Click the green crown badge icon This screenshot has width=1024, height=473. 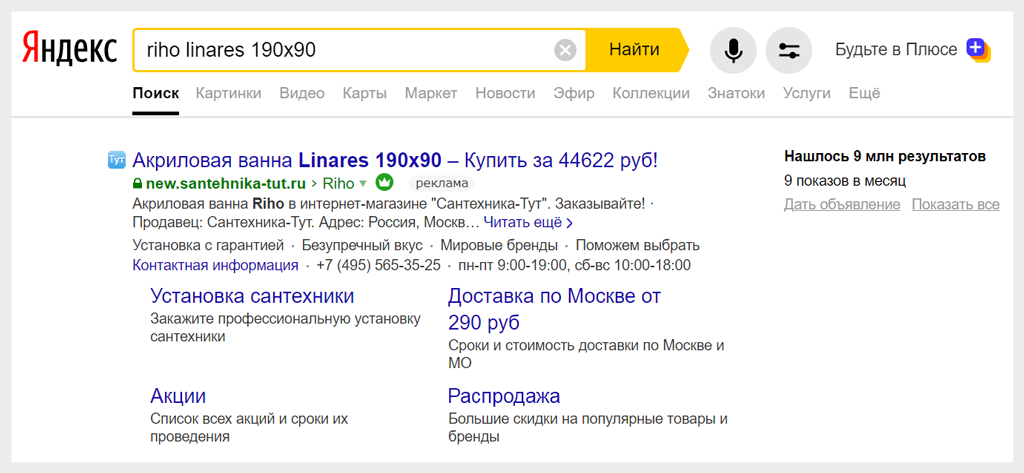point(384,183)
